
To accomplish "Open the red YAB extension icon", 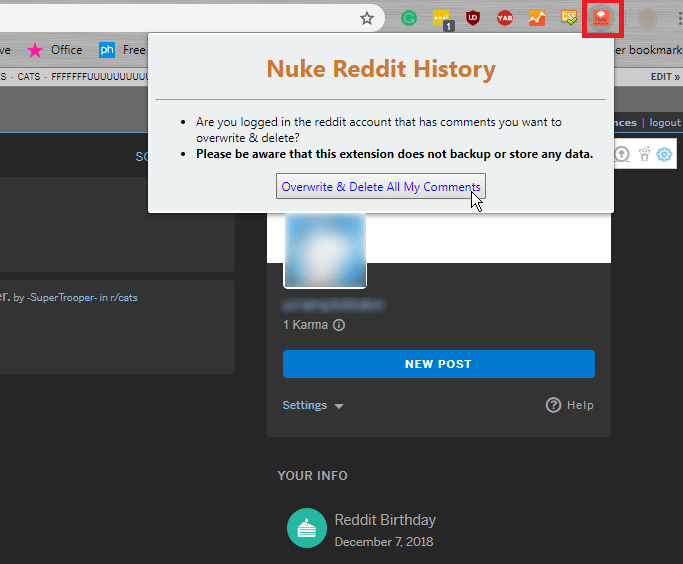I will 505,18.
